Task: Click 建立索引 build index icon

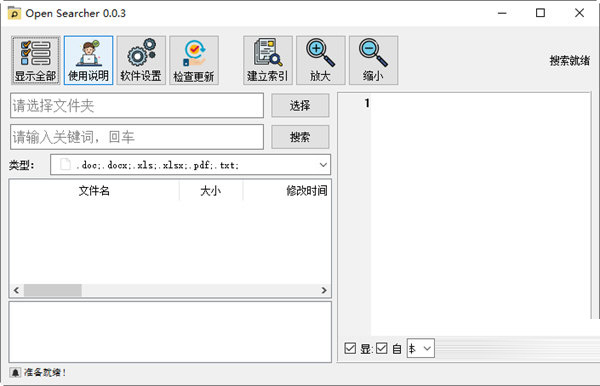Action: [x=268, y=60]
